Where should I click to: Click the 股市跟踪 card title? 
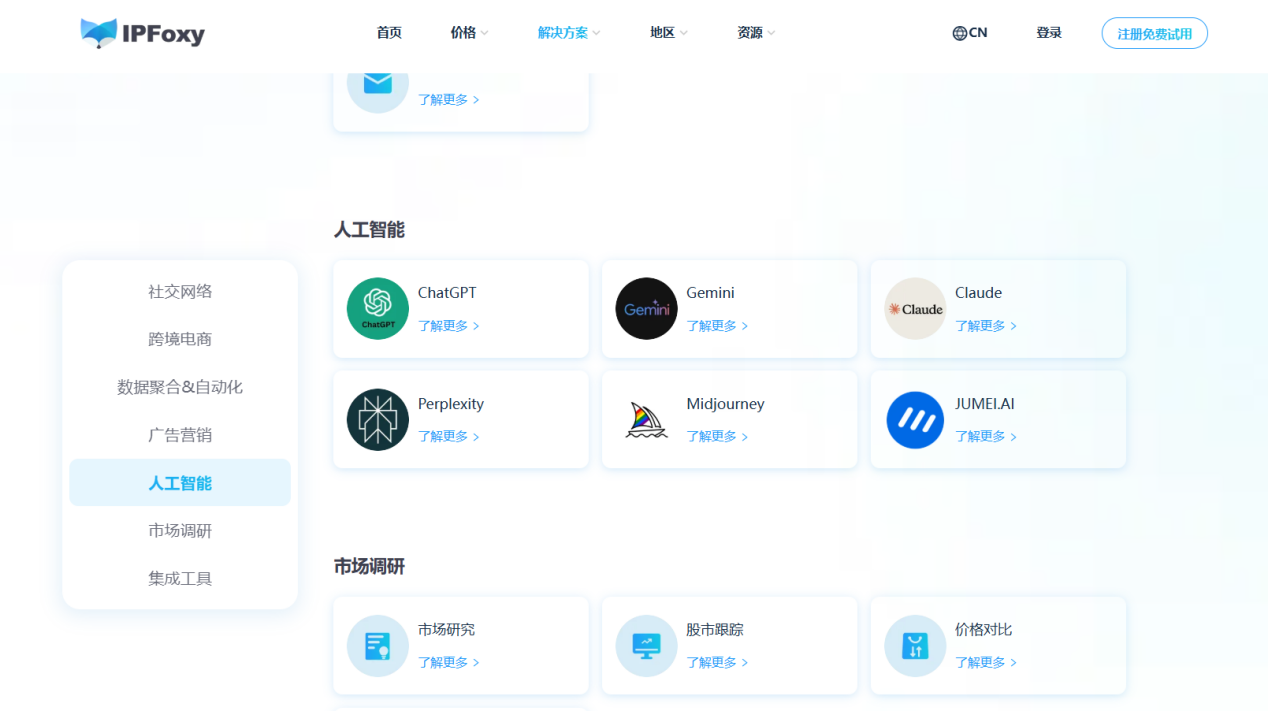[x=716, y=630]
